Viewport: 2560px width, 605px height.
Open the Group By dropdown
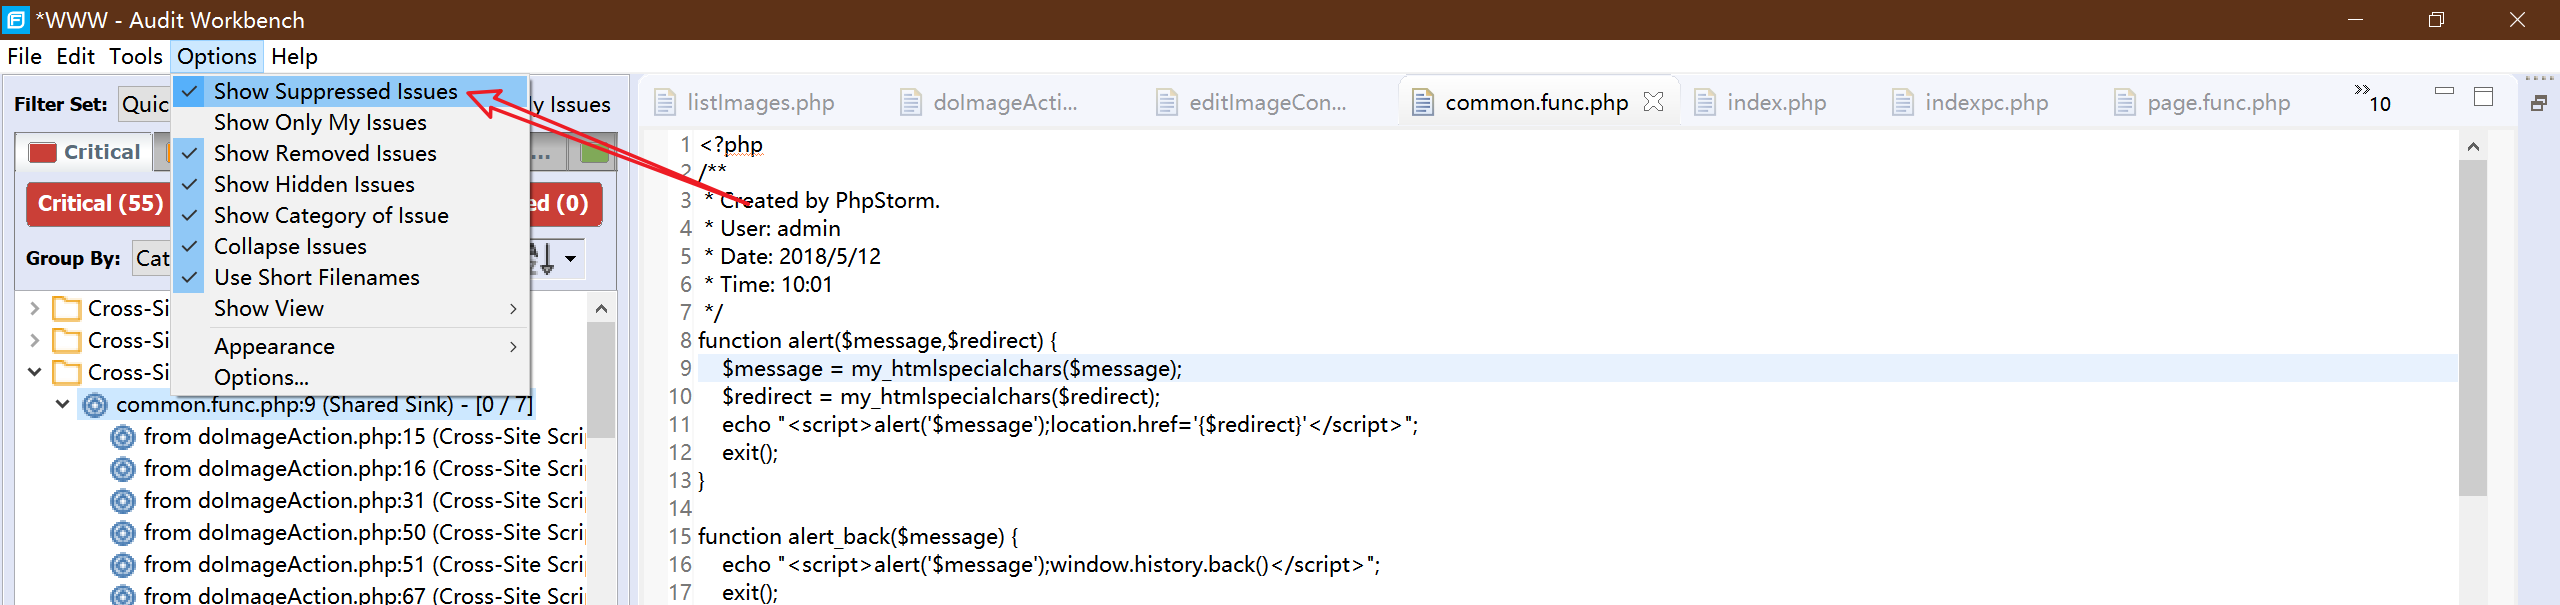[152, 258]
